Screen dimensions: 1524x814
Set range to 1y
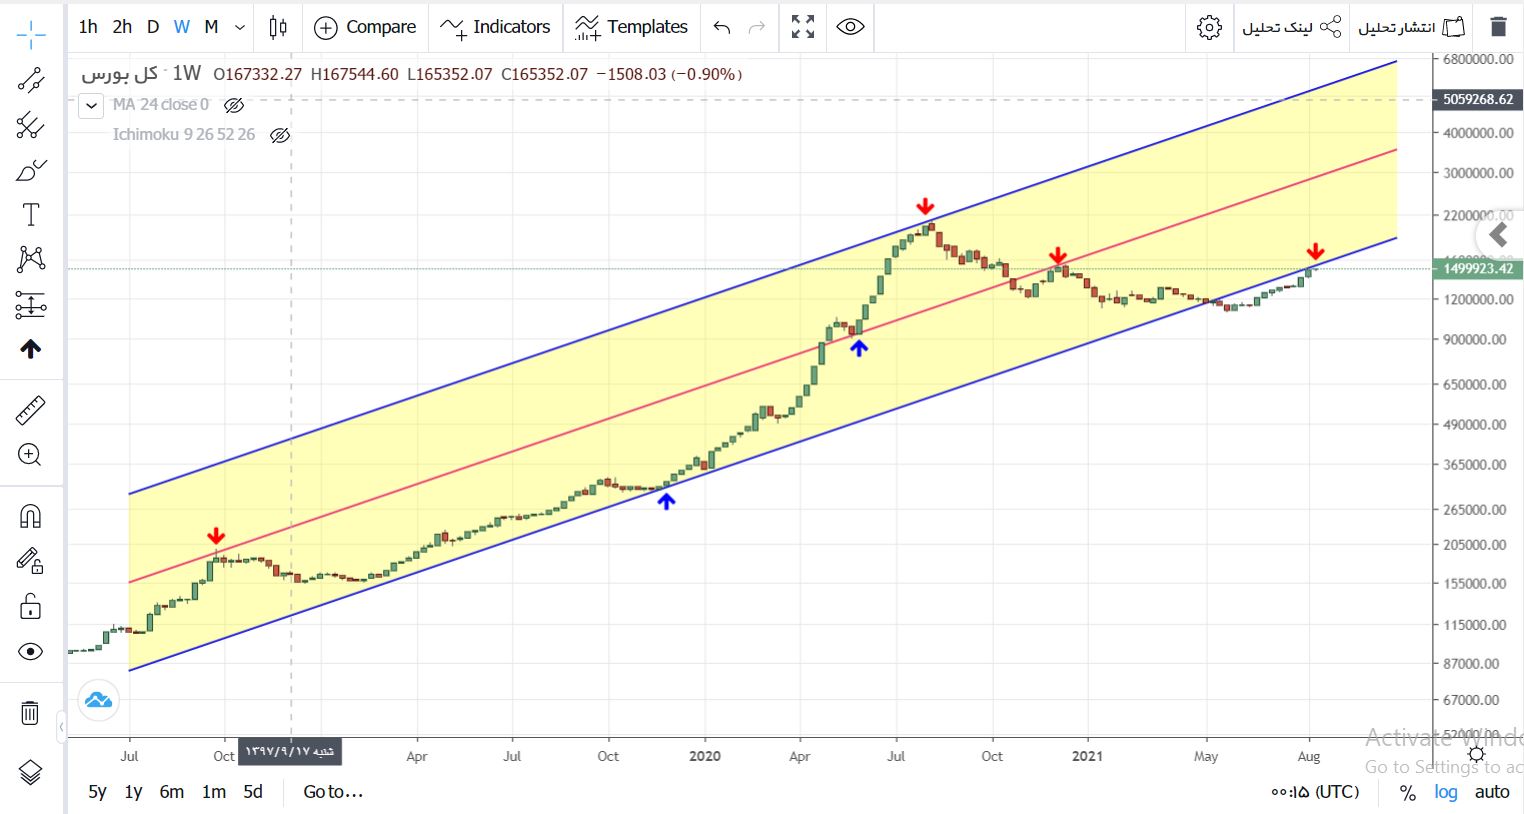tap(133, 792)
